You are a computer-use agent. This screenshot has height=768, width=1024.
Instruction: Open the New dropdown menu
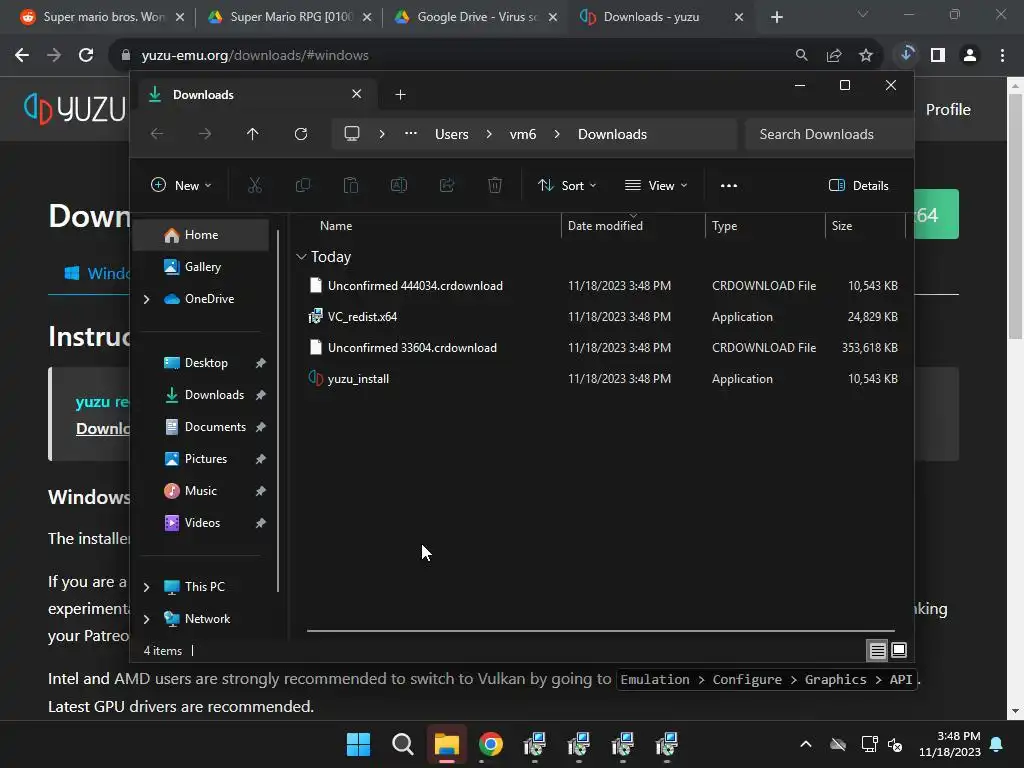tap(181, 185)
